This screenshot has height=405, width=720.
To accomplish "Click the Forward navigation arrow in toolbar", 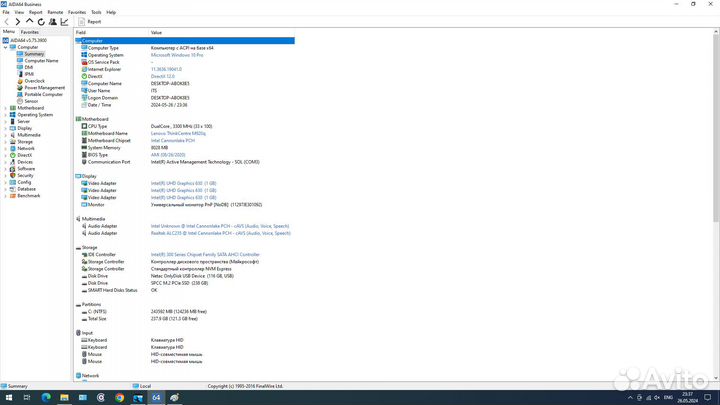I will point(17,22).
